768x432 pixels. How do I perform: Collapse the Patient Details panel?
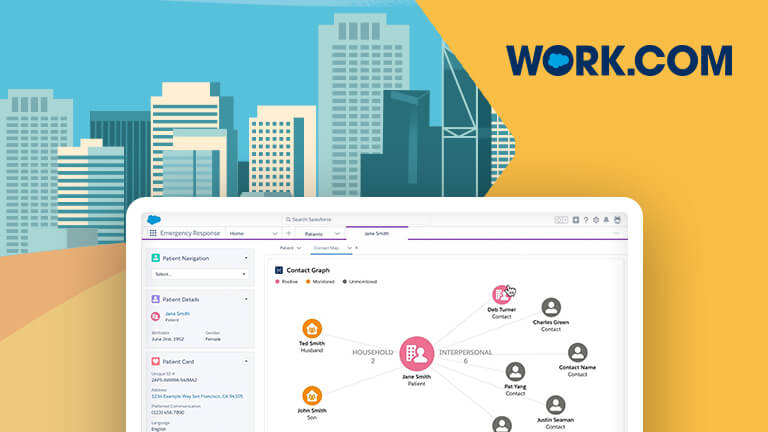click(x=247, y=298)
